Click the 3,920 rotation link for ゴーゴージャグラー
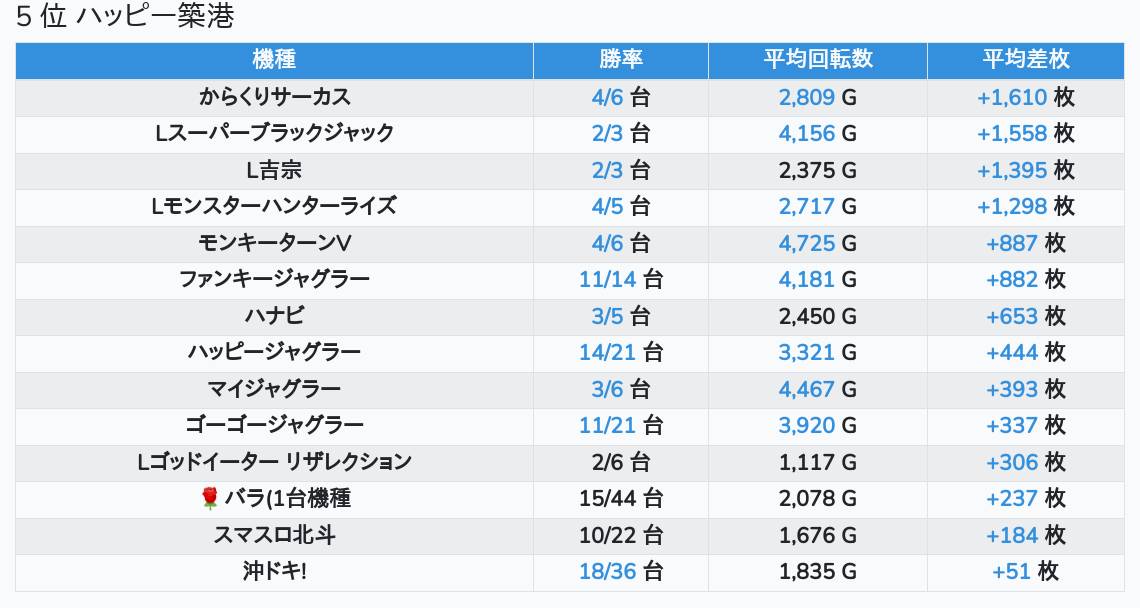1140x608 pixels. (x=806, y=425)
